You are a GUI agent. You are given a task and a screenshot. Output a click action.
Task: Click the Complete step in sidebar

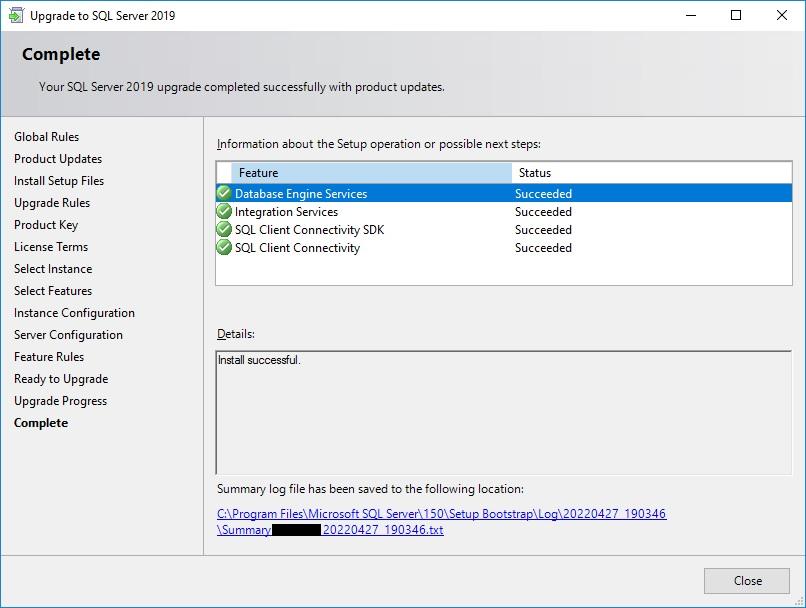tap(41, 423)
